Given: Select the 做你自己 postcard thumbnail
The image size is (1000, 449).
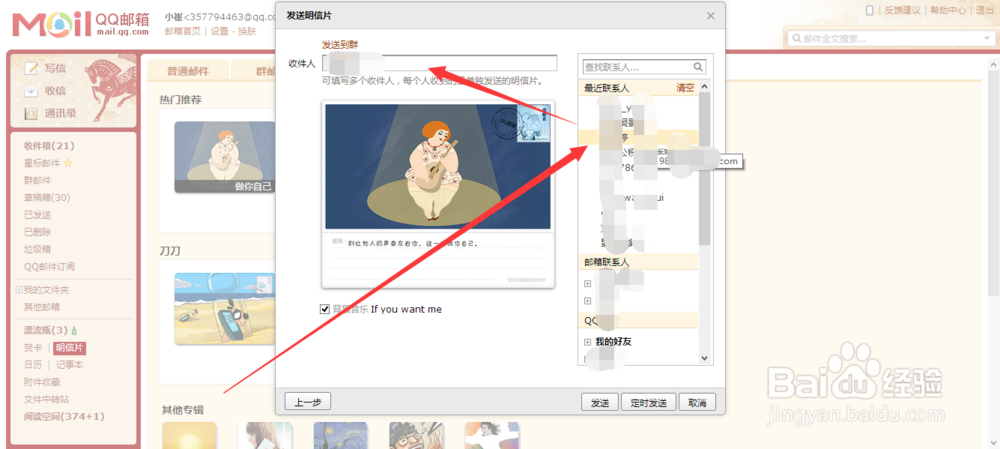Looking at the screenshot, I should pos(225,158).
